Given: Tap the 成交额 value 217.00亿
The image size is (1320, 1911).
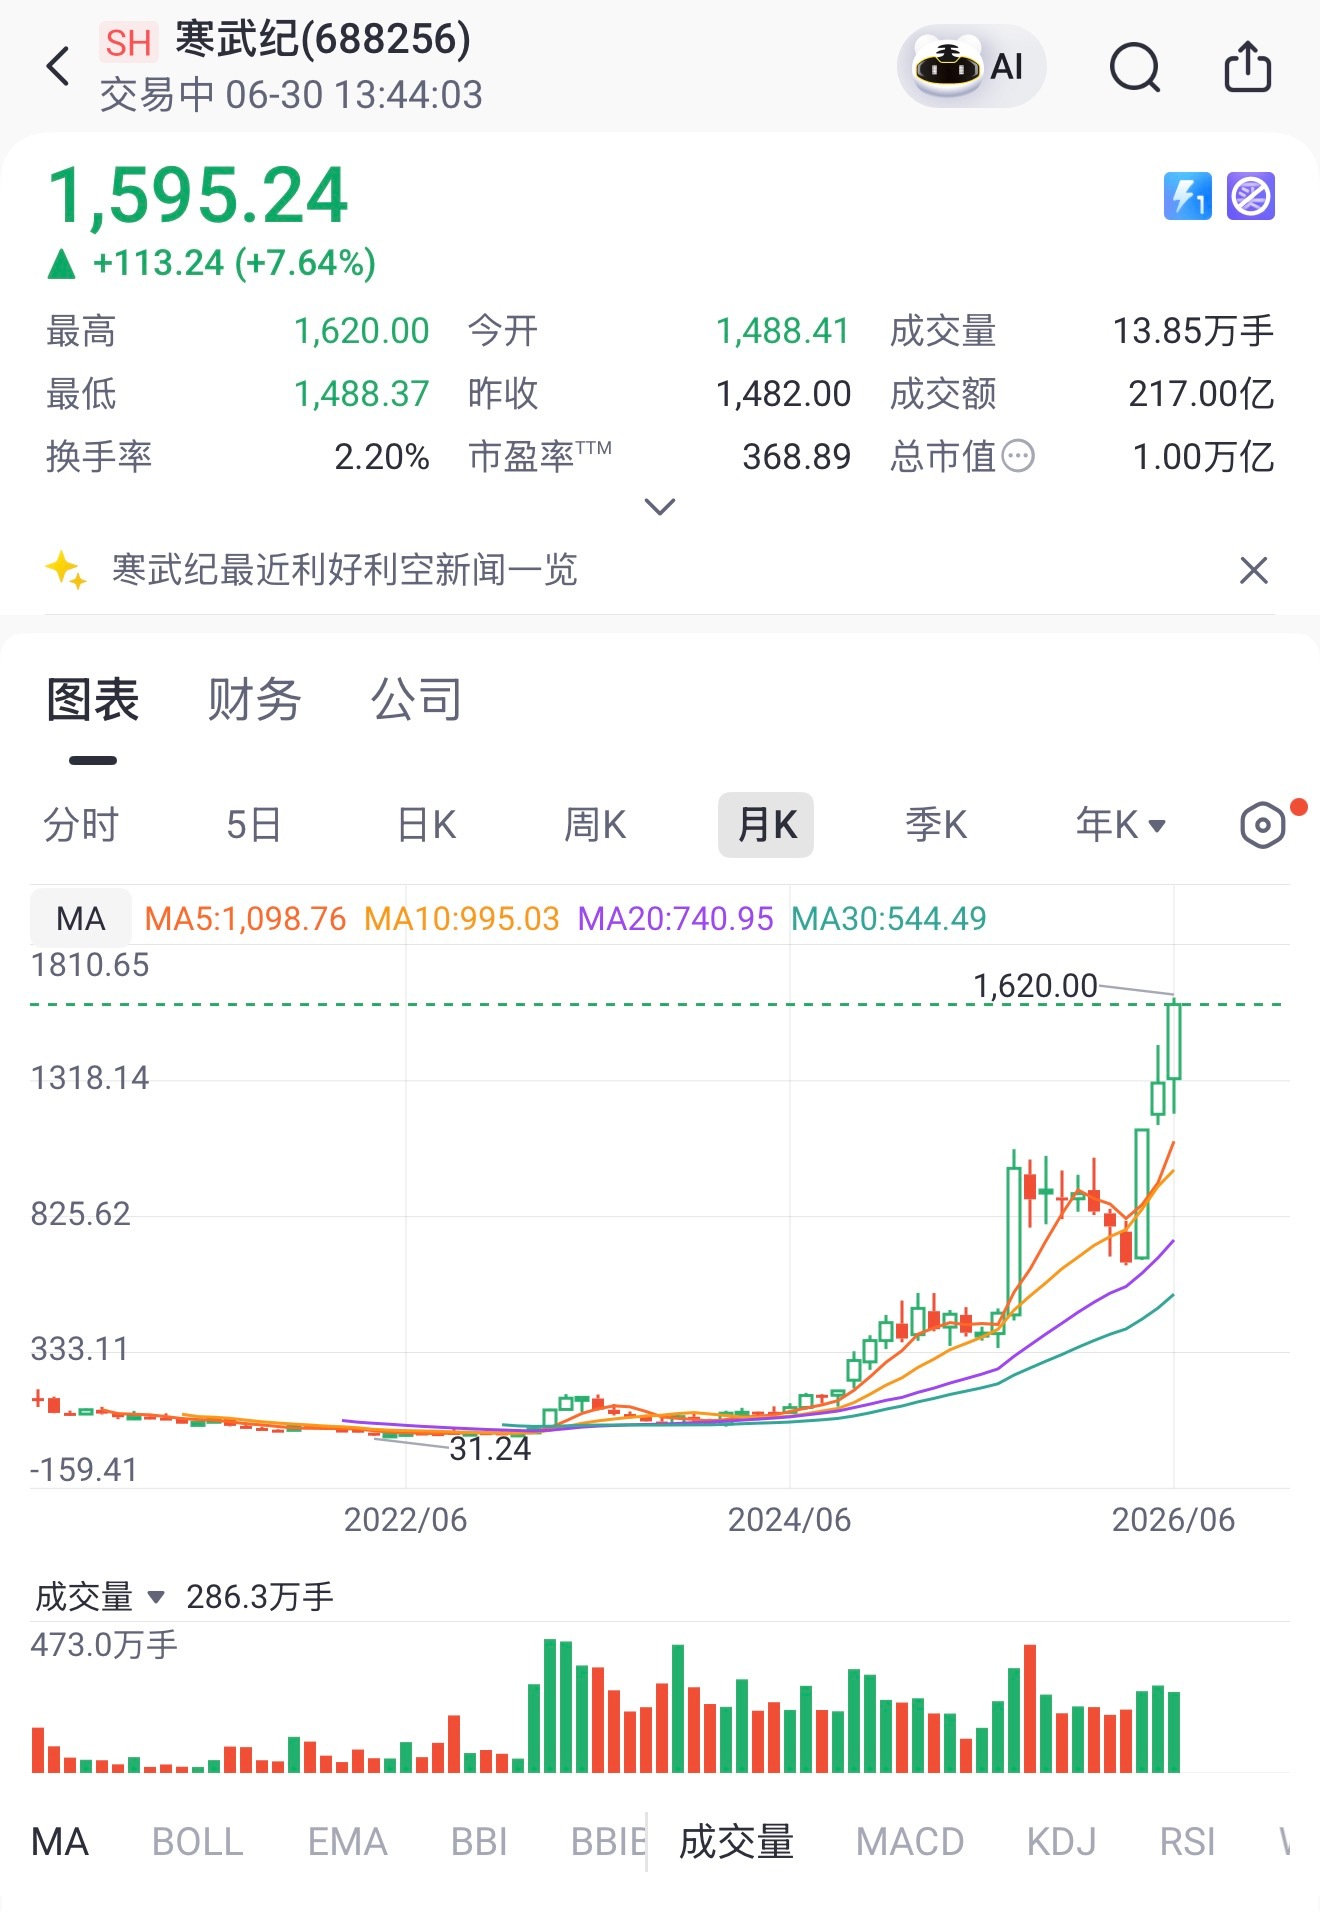Looking at the screenshot, I should coord(1201,394).
